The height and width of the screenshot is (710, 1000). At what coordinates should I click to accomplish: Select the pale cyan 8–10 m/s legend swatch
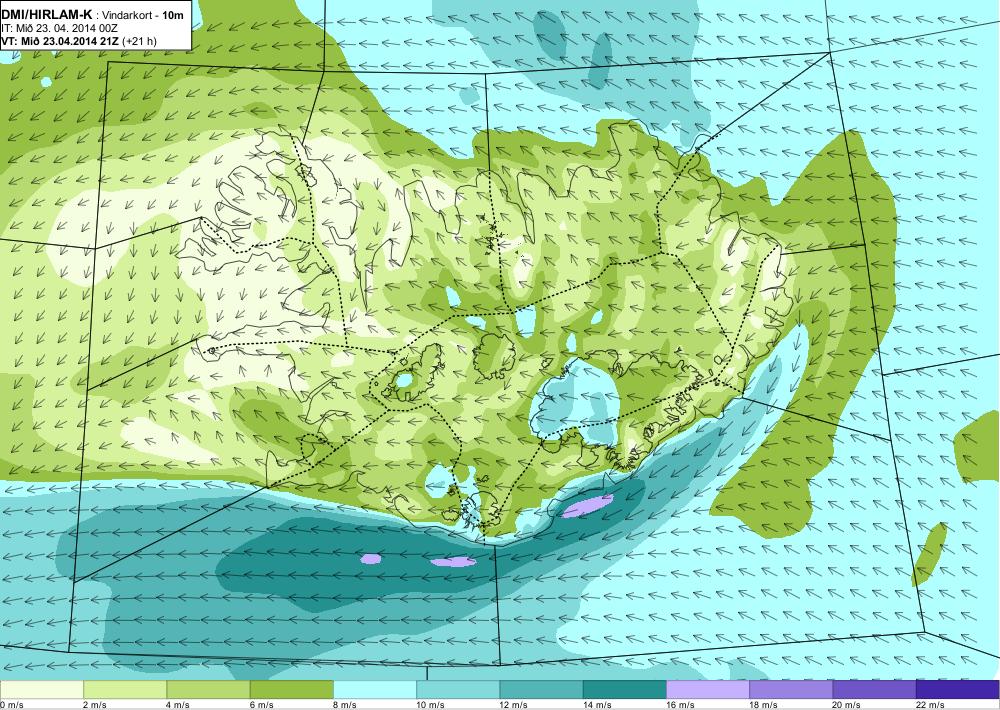[375, 690]
